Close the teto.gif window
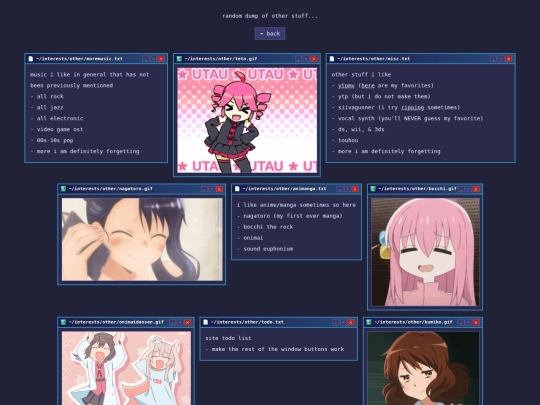 (314, 59)
